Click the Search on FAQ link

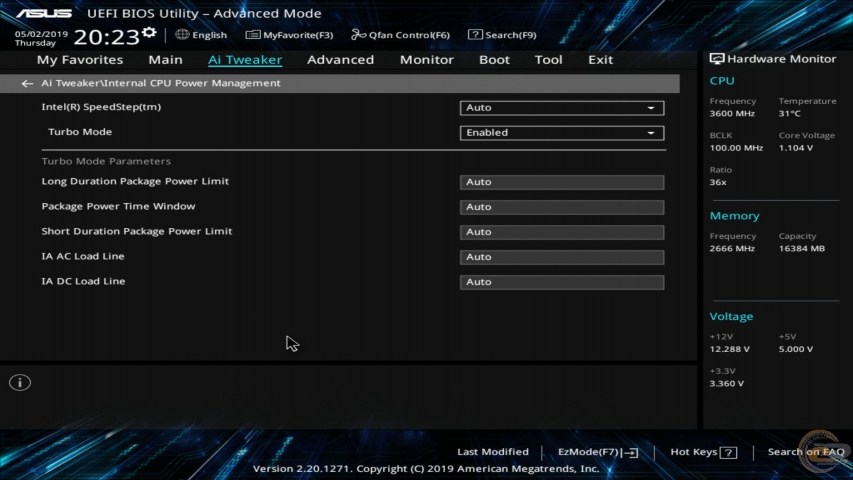click(806, 452)
